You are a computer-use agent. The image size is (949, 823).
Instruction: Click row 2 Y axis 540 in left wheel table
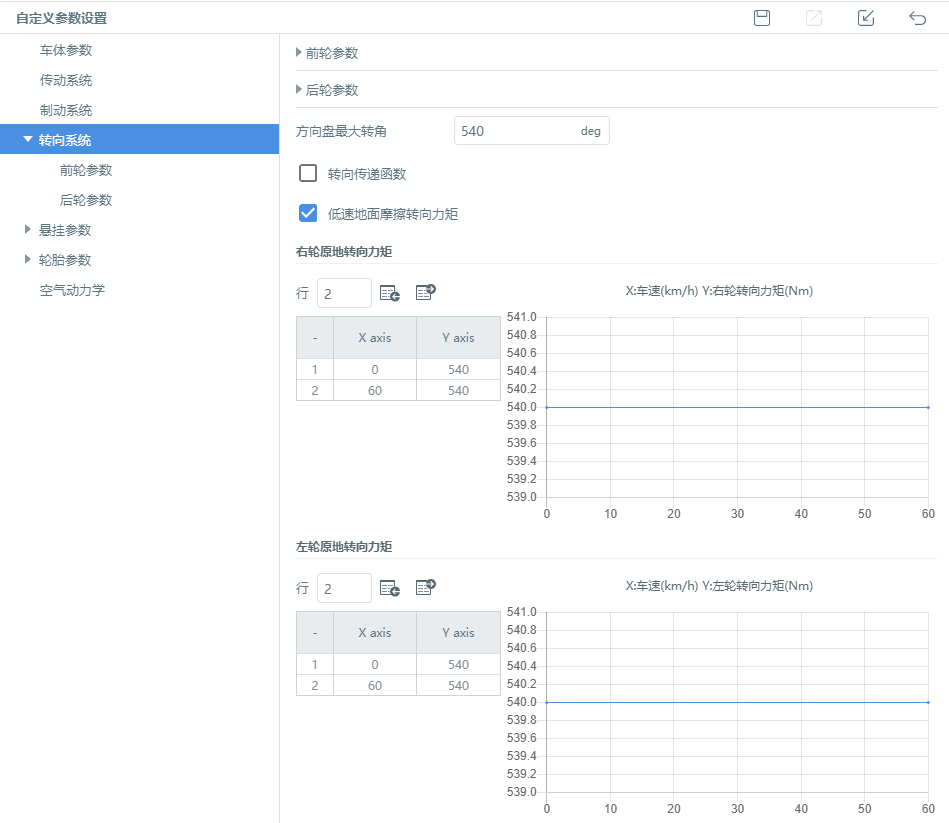pyautogui.click(x=458, y=685)
